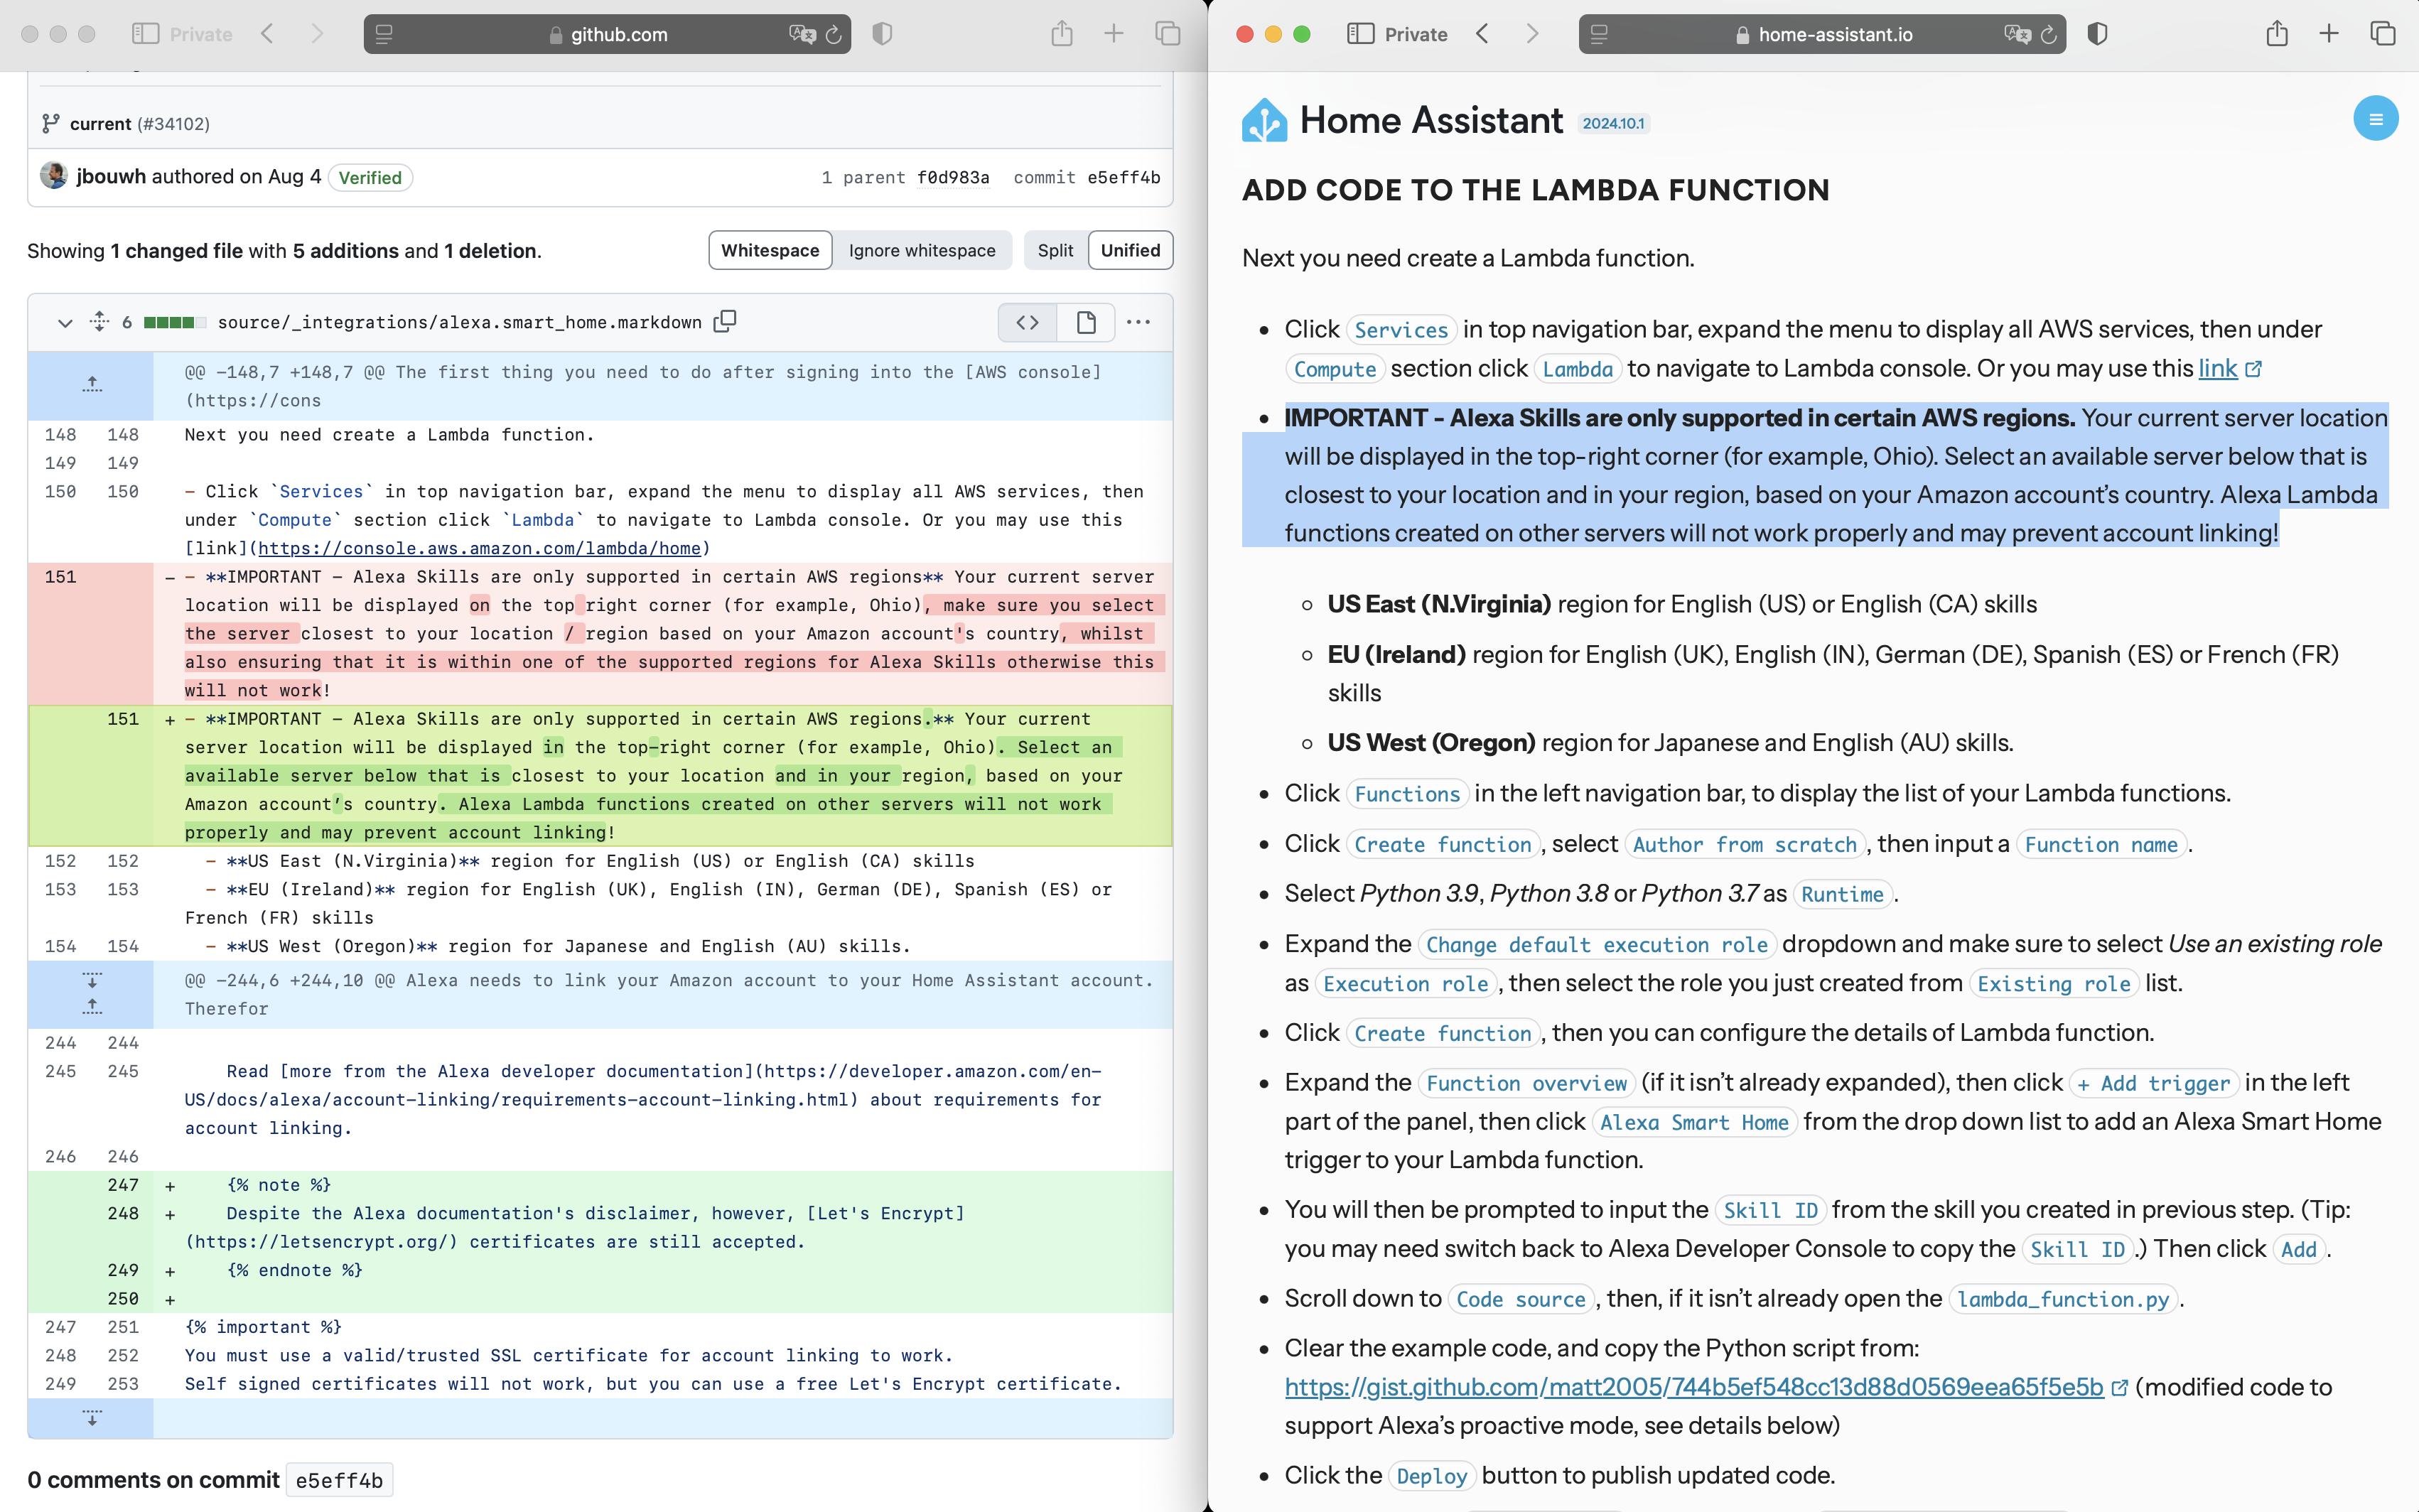Click the Home Assistant logo icon
This screenshot has width=2419, height=1512.
click(1264, 121)
